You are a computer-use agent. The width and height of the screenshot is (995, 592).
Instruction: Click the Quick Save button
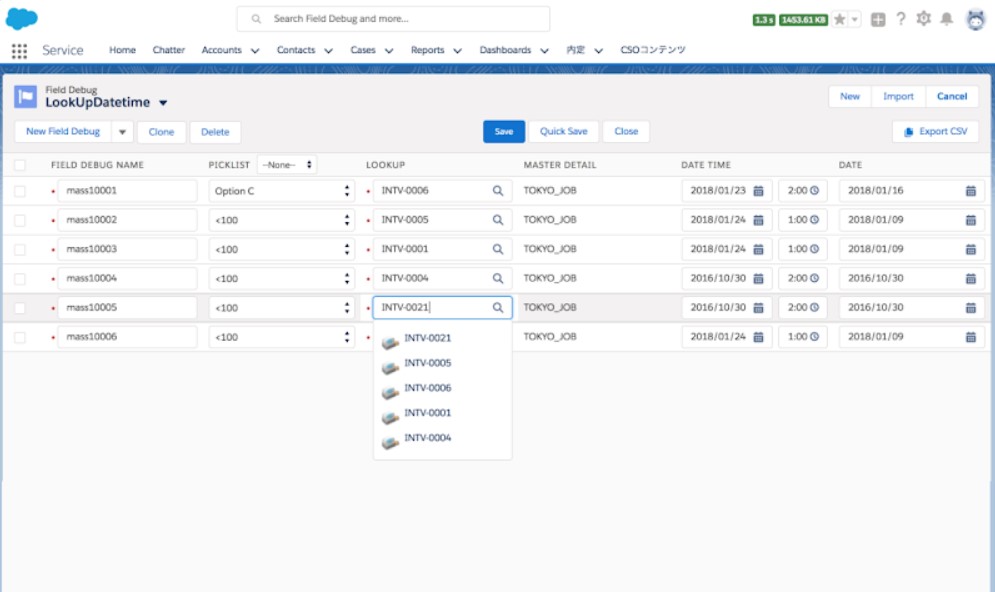(x=563, y=131)
